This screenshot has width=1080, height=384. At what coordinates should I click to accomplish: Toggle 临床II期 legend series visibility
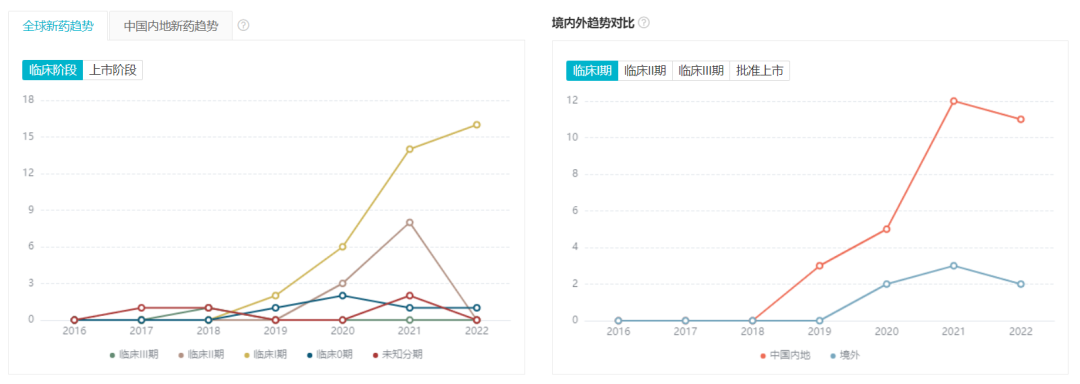[x=201, y=355]
